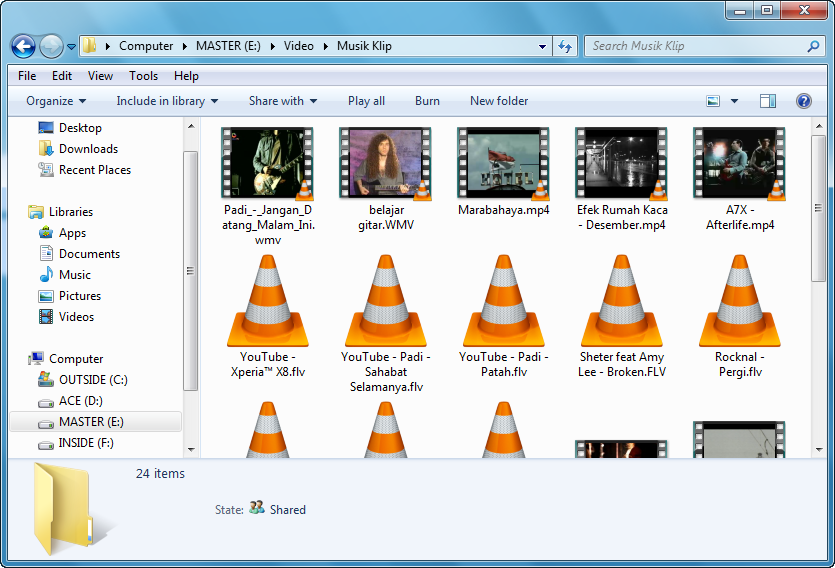
Task: Select the YouTube Padi Patah.flv VLC icon
Action: point(503,301)
